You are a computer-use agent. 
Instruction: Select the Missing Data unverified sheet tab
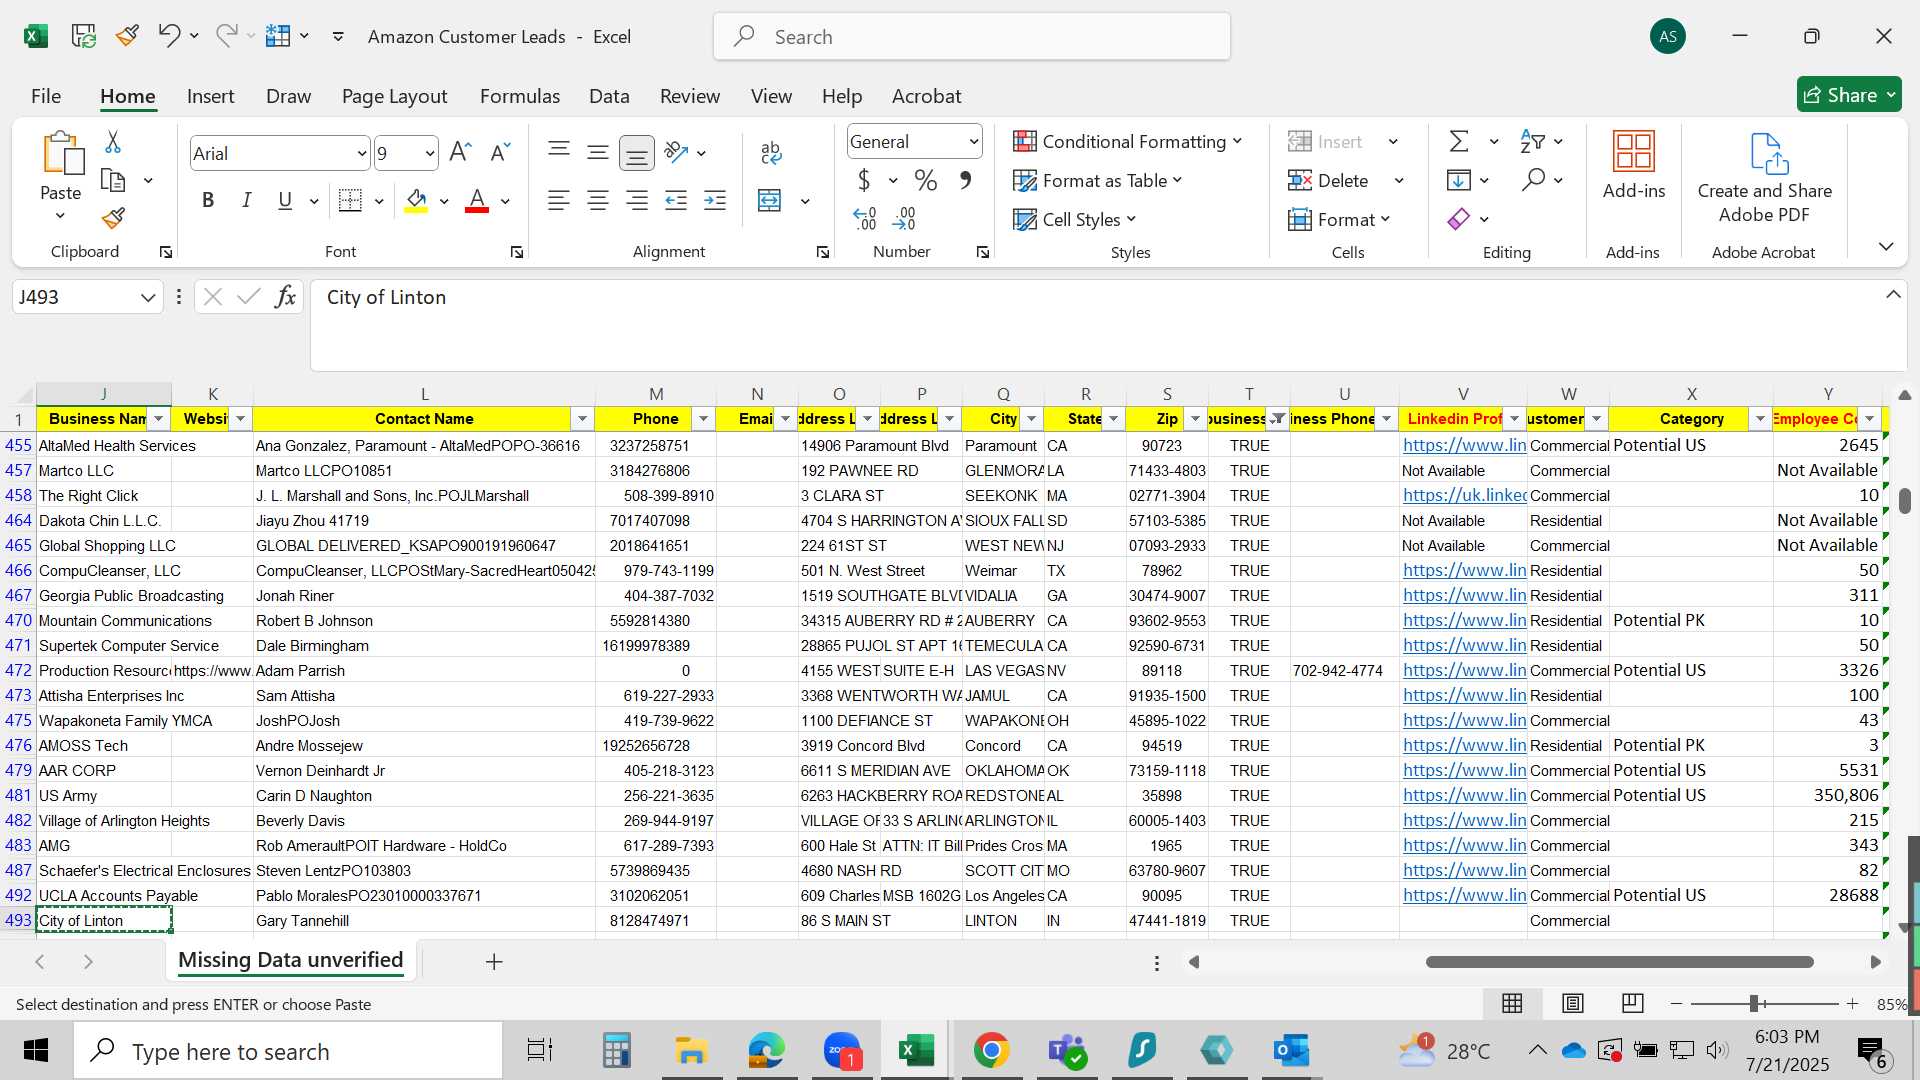[290, 960]
